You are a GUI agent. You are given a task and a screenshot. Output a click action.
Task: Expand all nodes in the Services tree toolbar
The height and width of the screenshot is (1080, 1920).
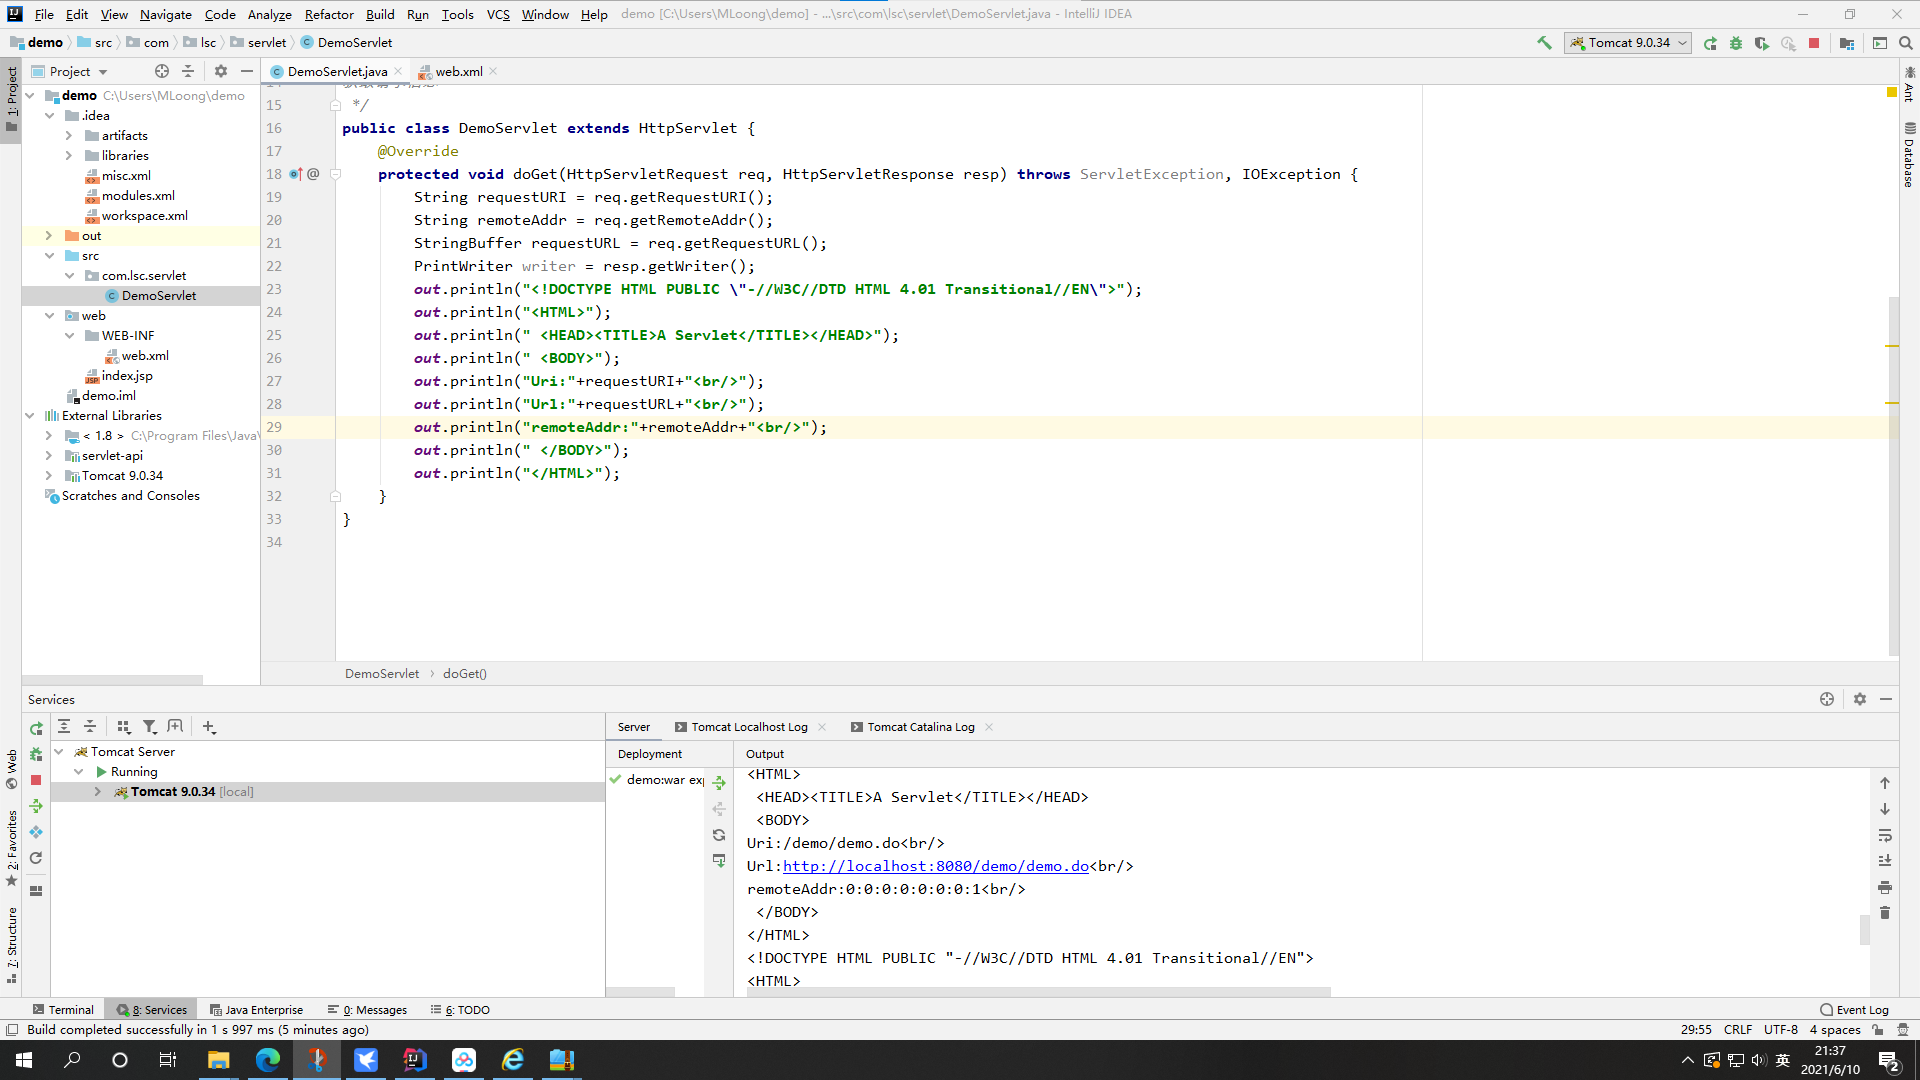64,727
